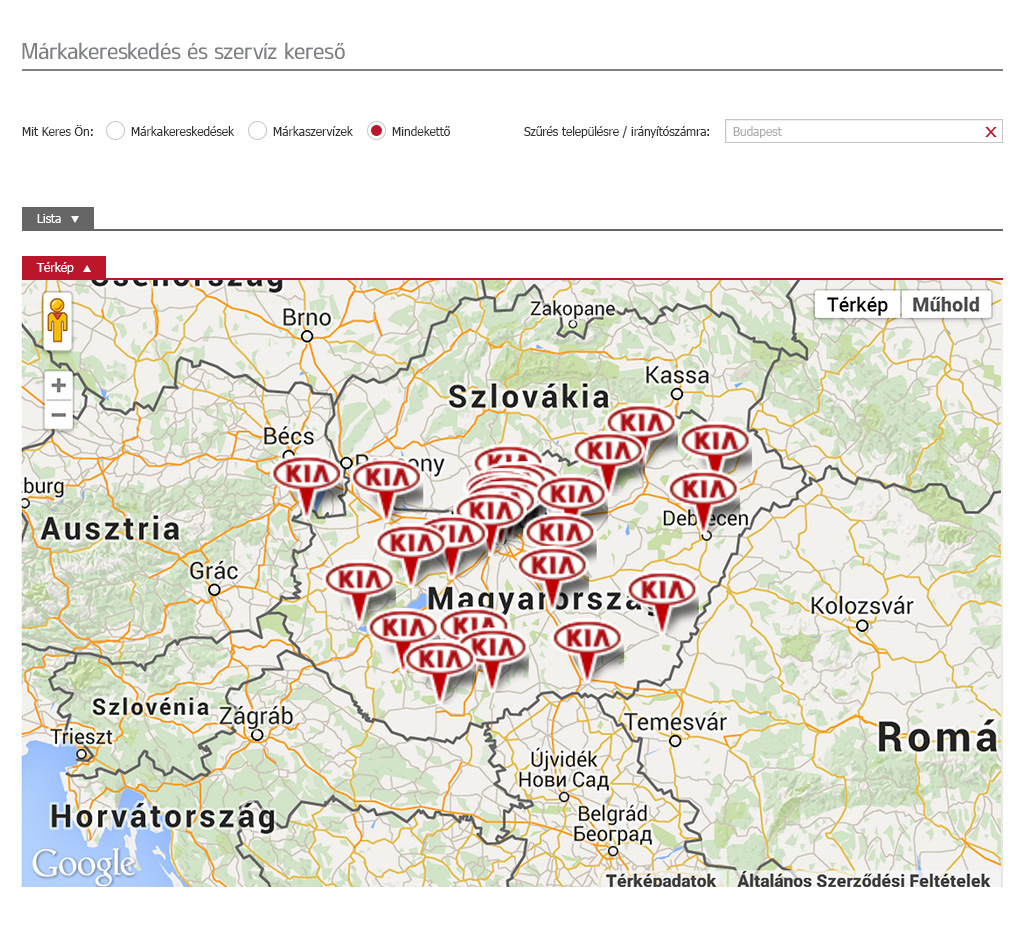Expand the grey Lista panel header
1024x950 pixels.
(x=58, y=219)
